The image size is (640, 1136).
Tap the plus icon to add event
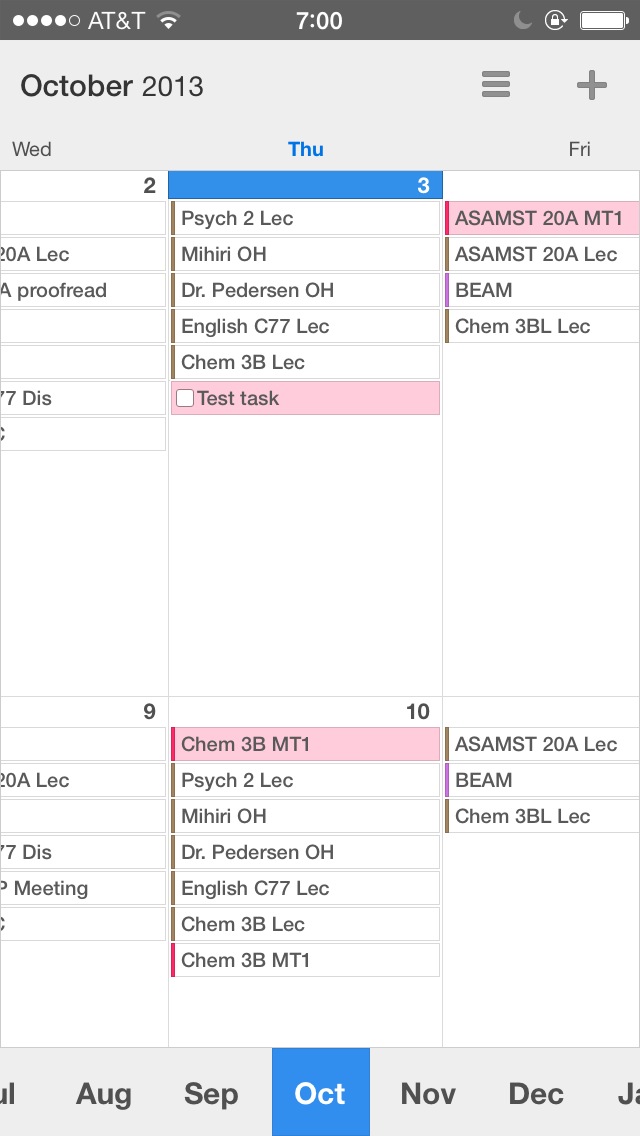[591, 85]
